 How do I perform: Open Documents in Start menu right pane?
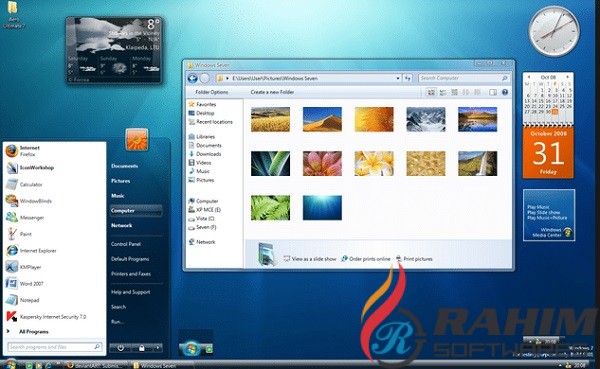pyautogui.click(x=124, y=166)
